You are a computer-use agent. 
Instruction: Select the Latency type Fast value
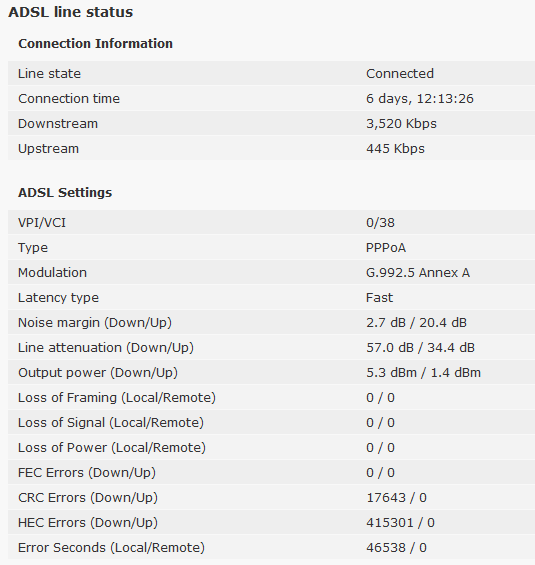click(x=379, y=298)
